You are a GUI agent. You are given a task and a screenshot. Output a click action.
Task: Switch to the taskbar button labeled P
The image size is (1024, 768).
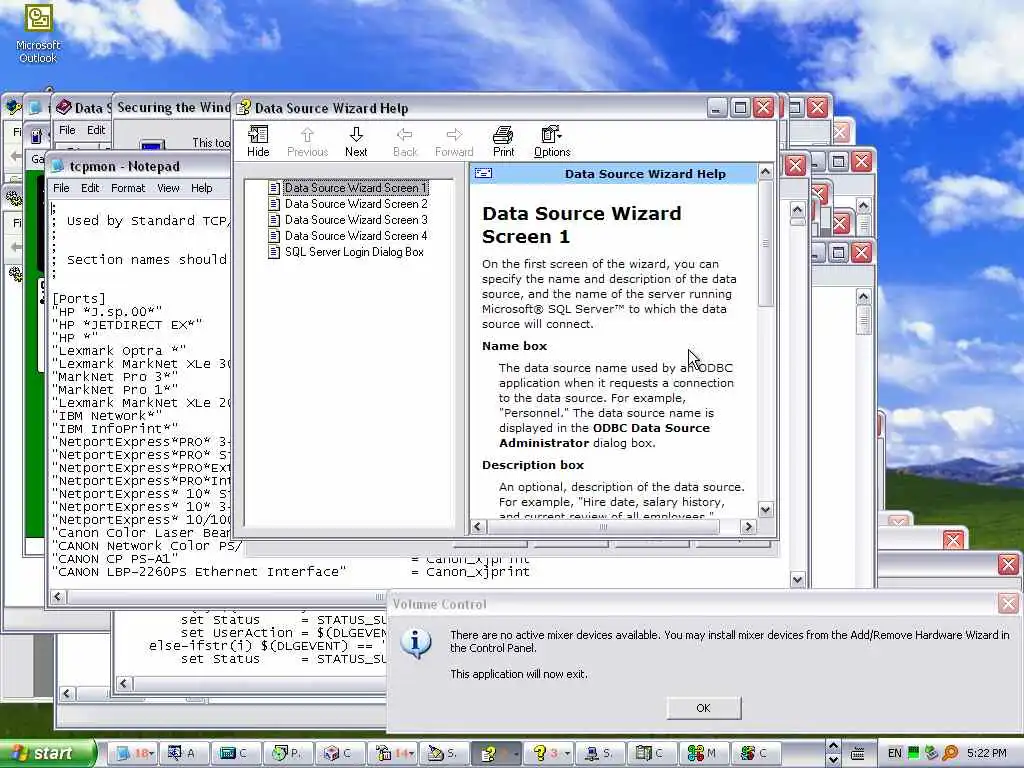pyautogui.click(x=289, y=754)
